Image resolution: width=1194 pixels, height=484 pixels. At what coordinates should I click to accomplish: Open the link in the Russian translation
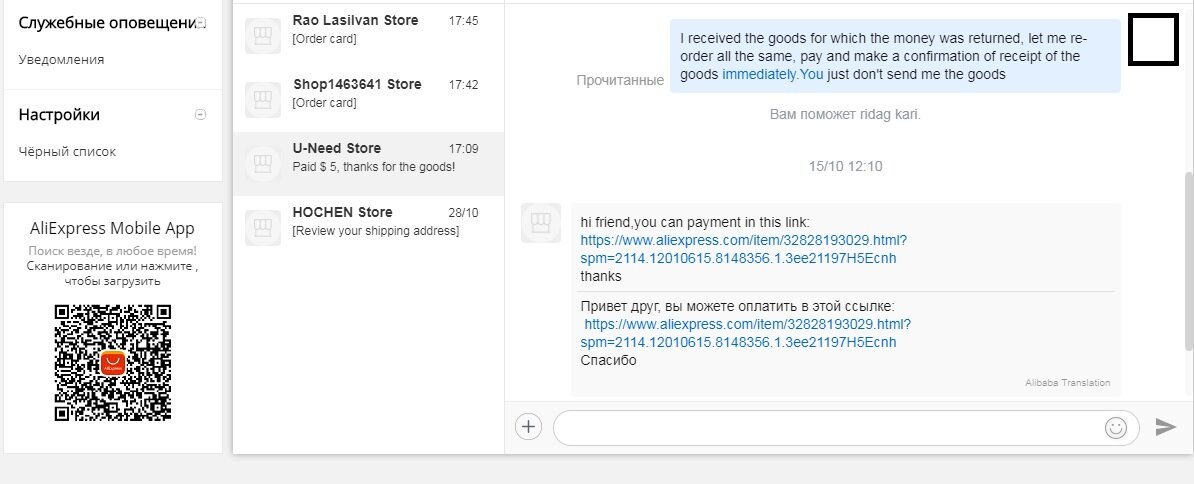coord(745,333)
